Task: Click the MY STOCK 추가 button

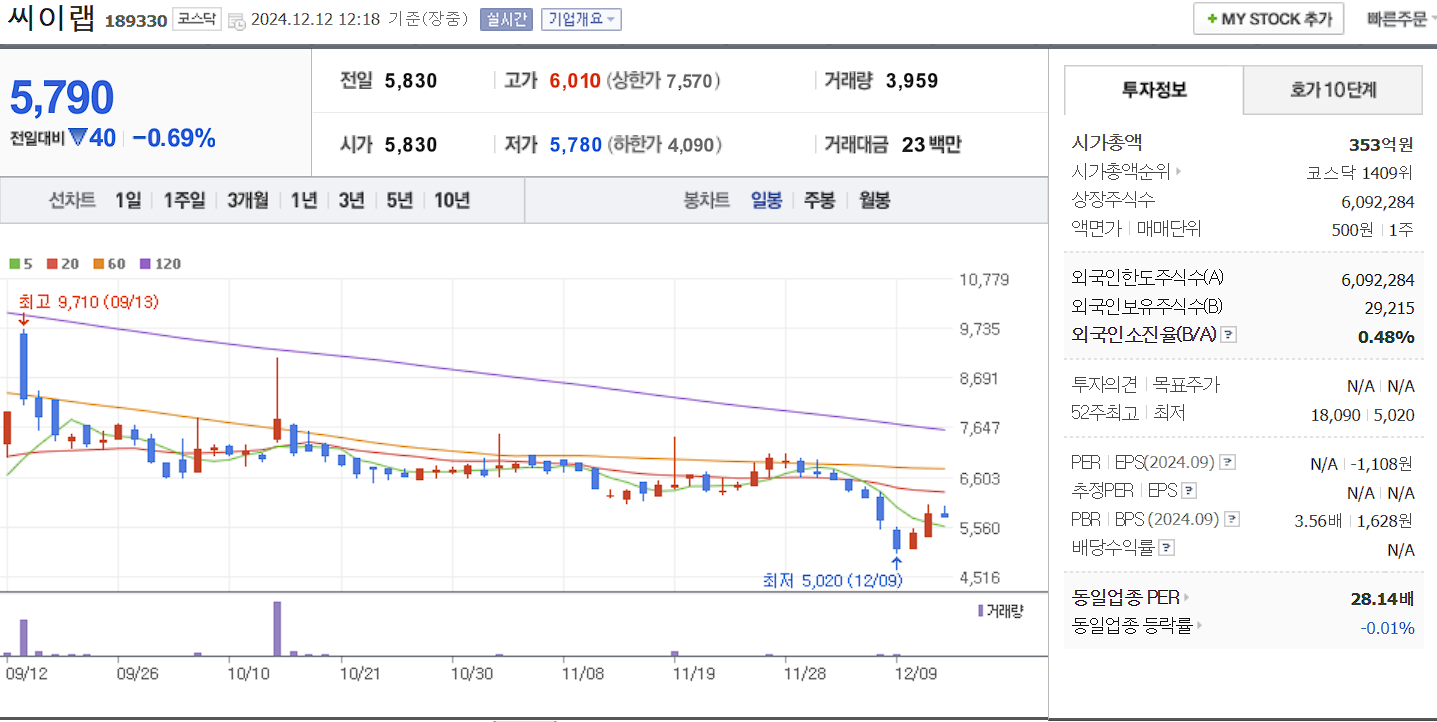Action: click(1268, 18)
